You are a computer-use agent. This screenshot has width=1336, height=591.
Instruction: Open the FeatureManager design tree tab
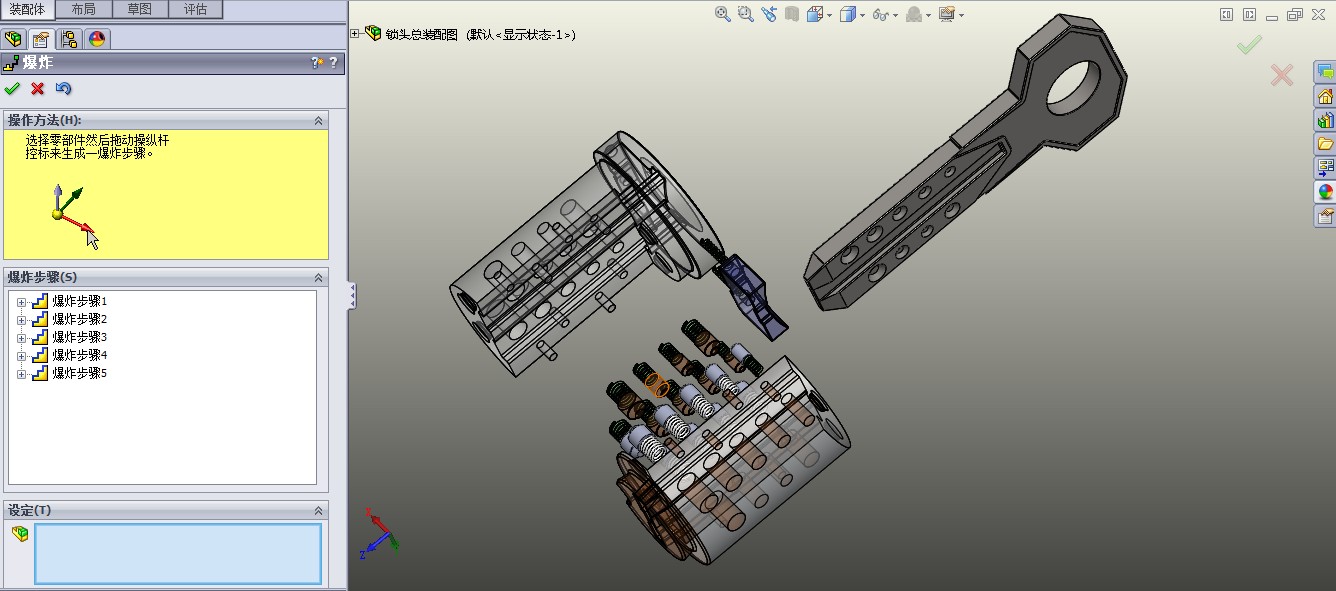13,39
